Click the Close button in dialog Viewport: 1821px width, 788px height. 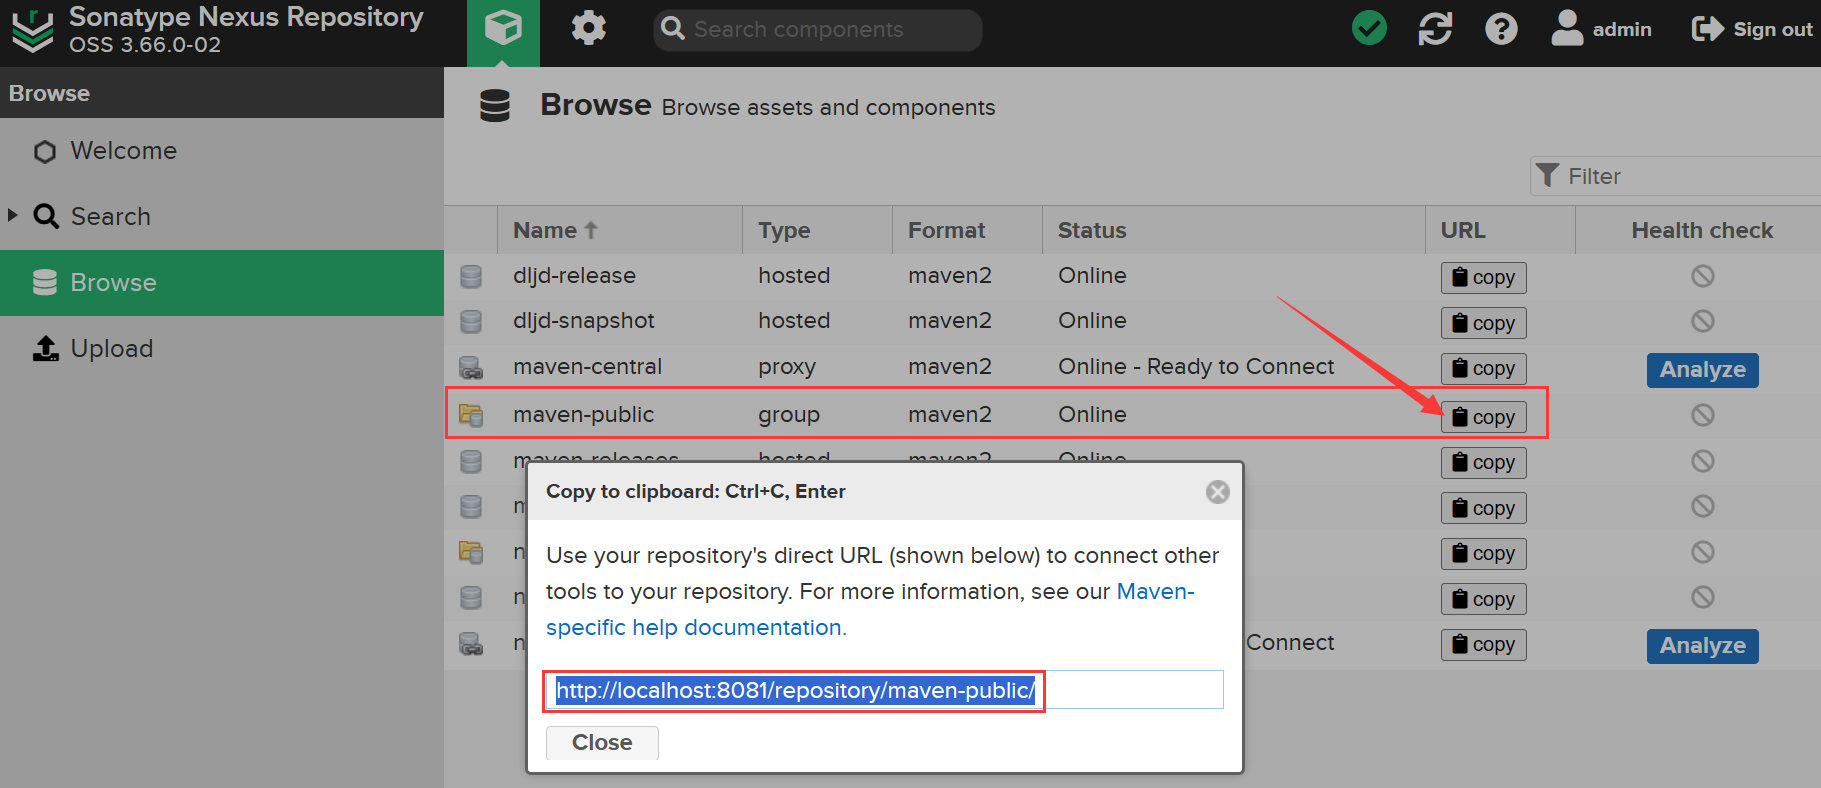click(x=602, y=743)
